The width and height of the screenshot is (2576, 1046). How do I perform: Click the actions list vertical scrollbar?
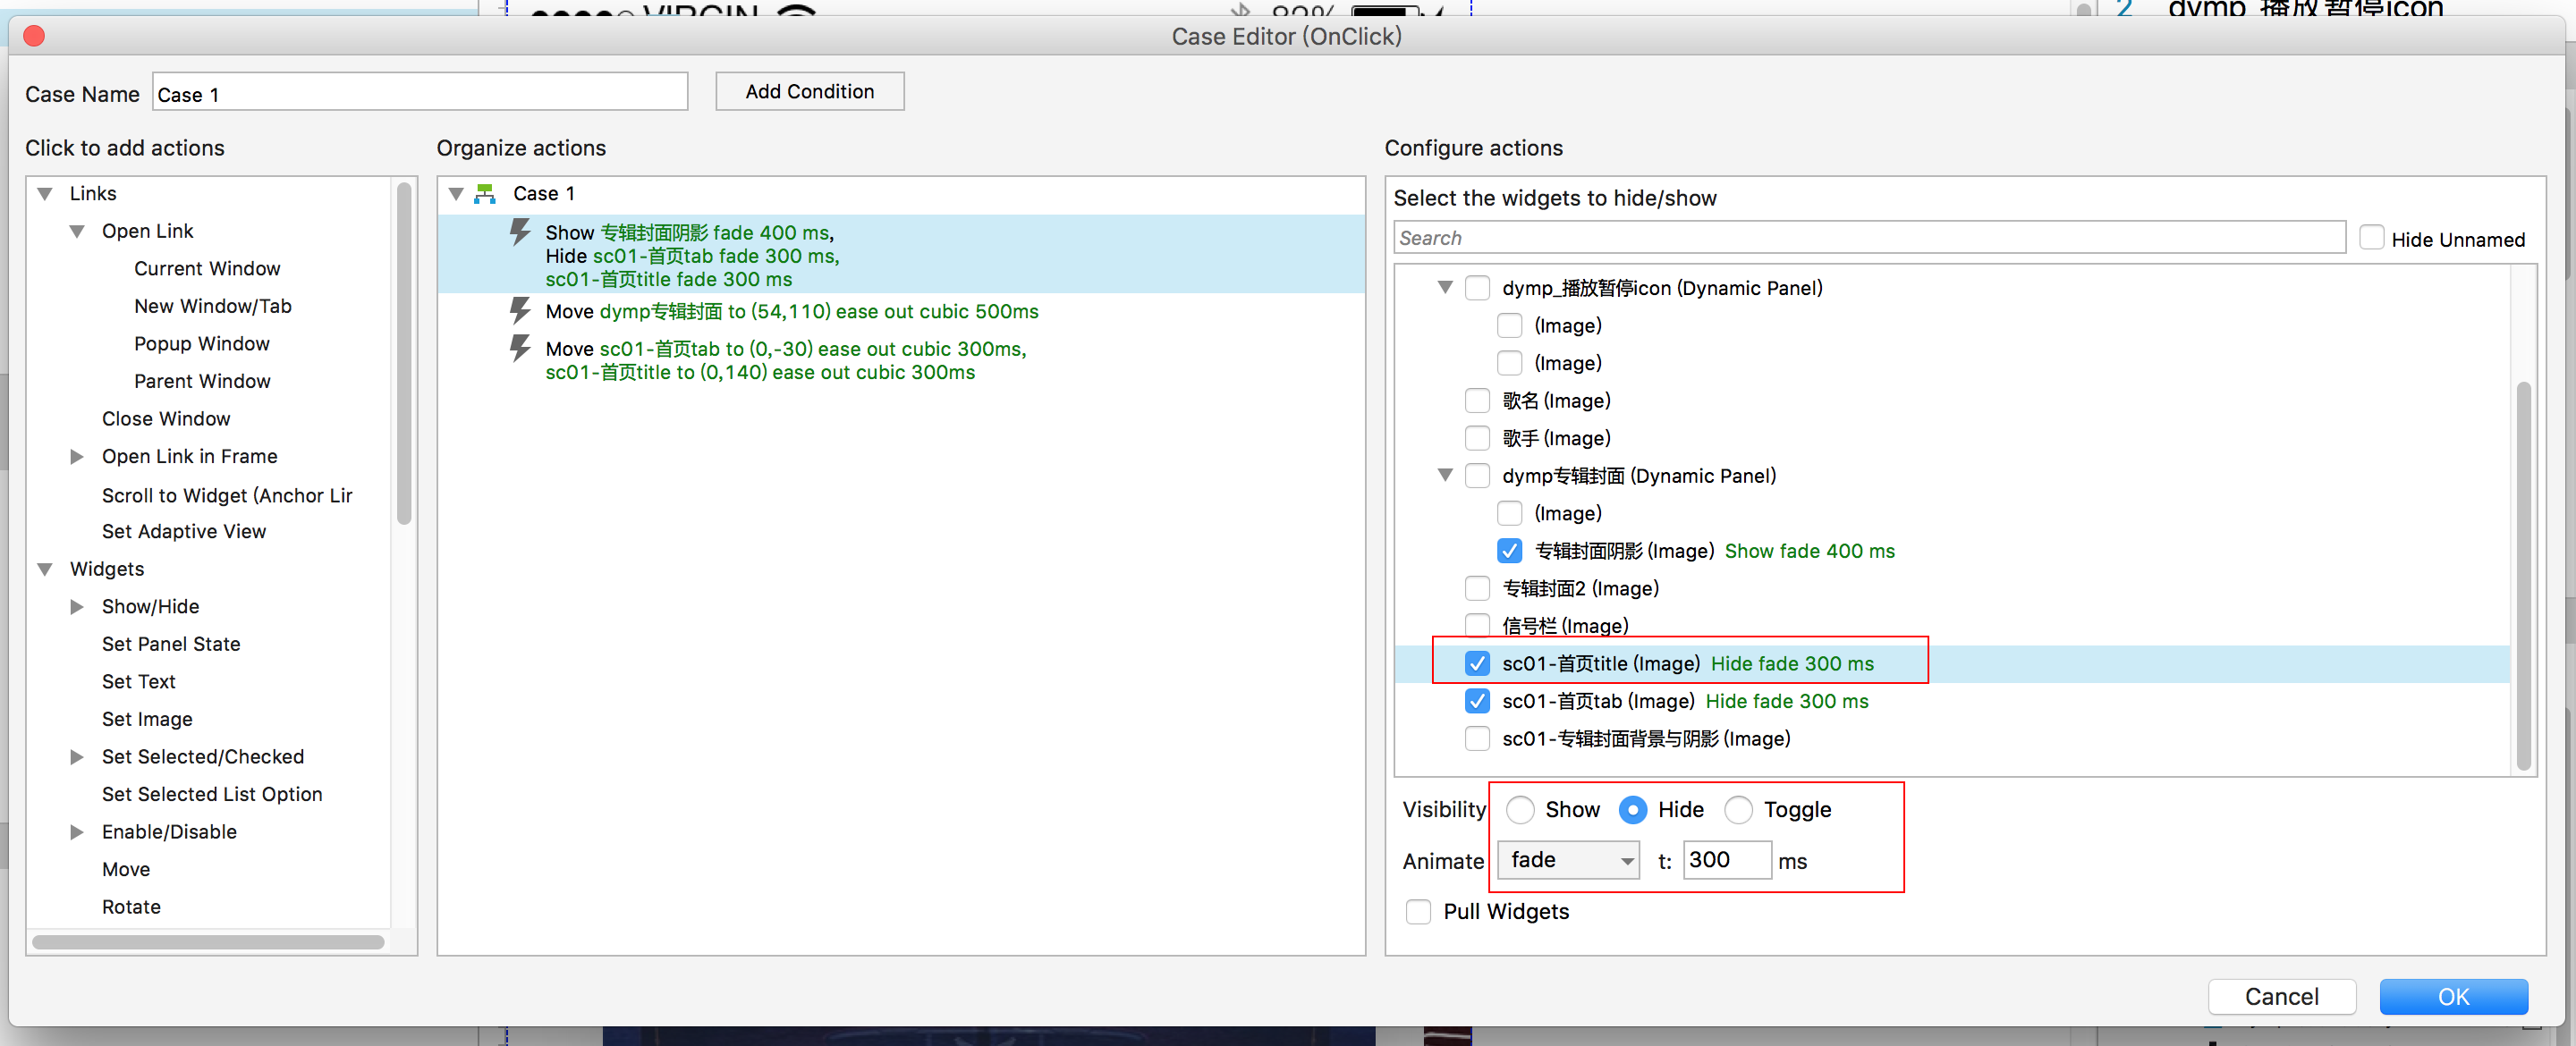coord(403,353)
